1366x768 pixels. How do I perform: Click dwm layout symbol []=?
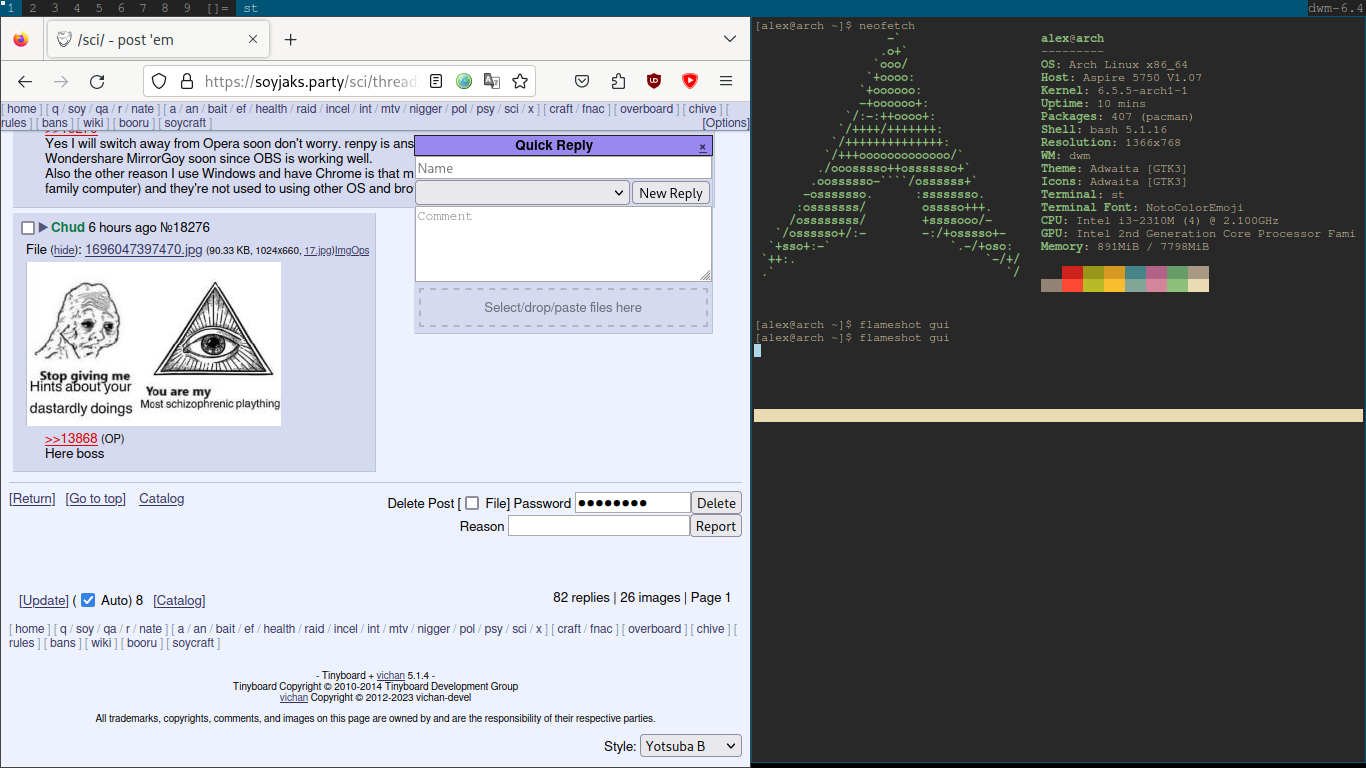[218, 8]
